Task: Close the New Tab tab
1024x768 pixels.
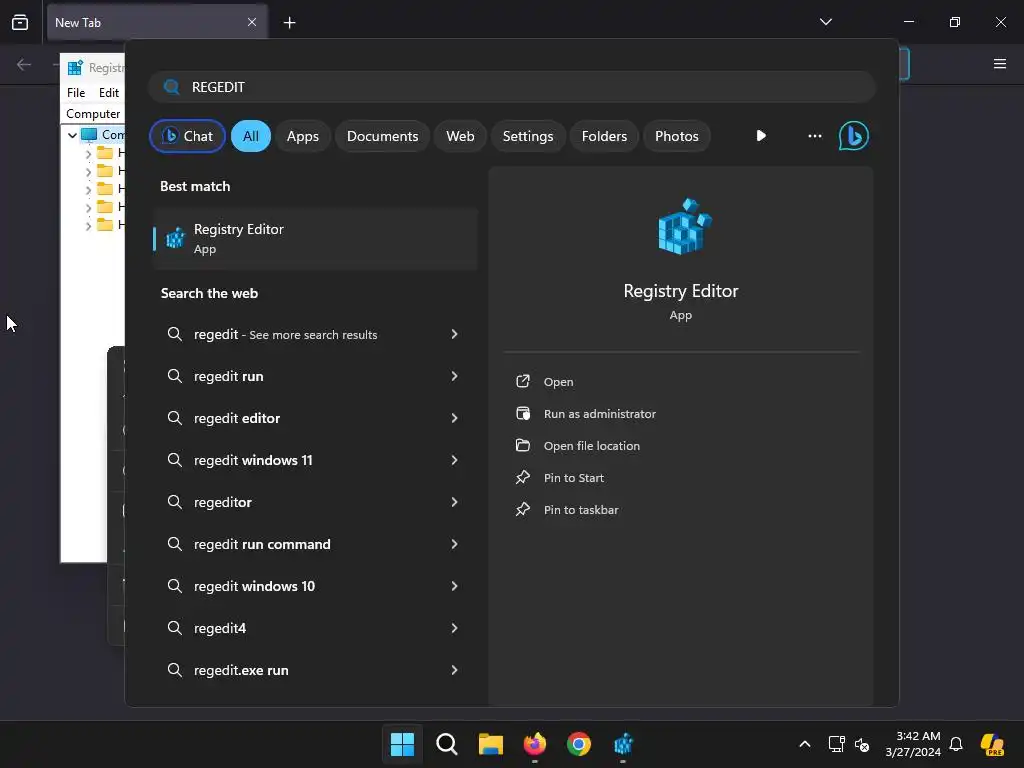Action: coord(252,22)
